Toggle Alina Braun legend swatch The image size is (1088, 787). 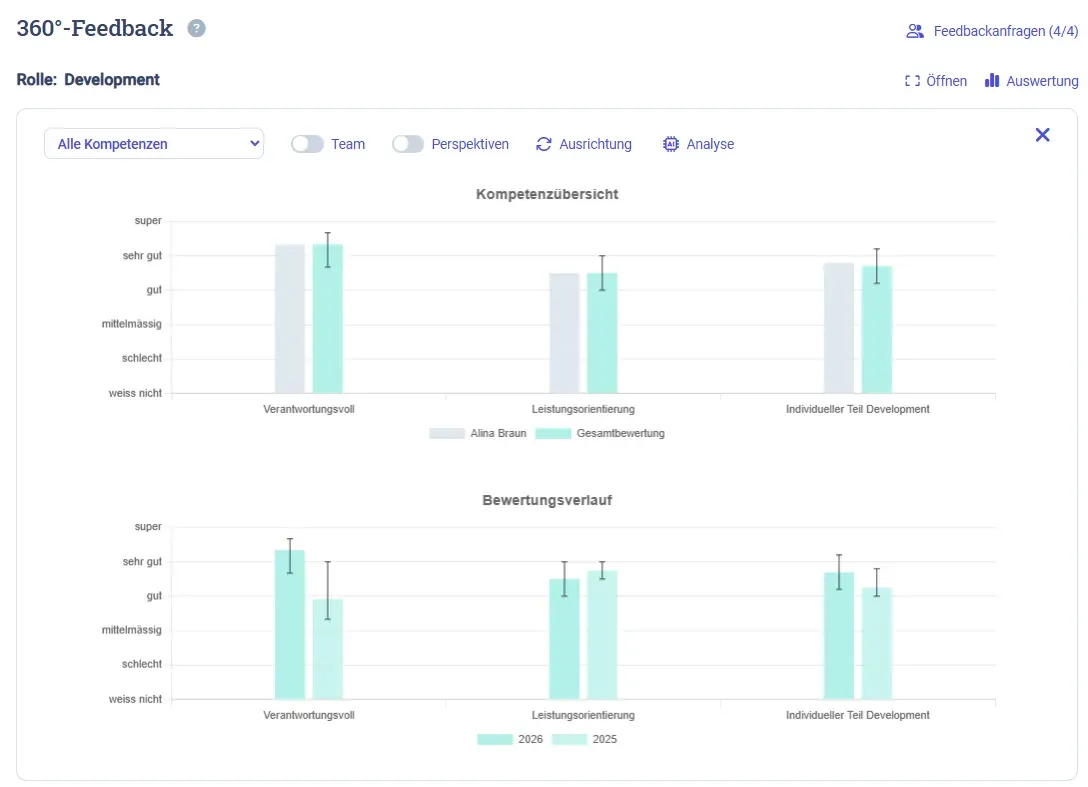(447, 433)
